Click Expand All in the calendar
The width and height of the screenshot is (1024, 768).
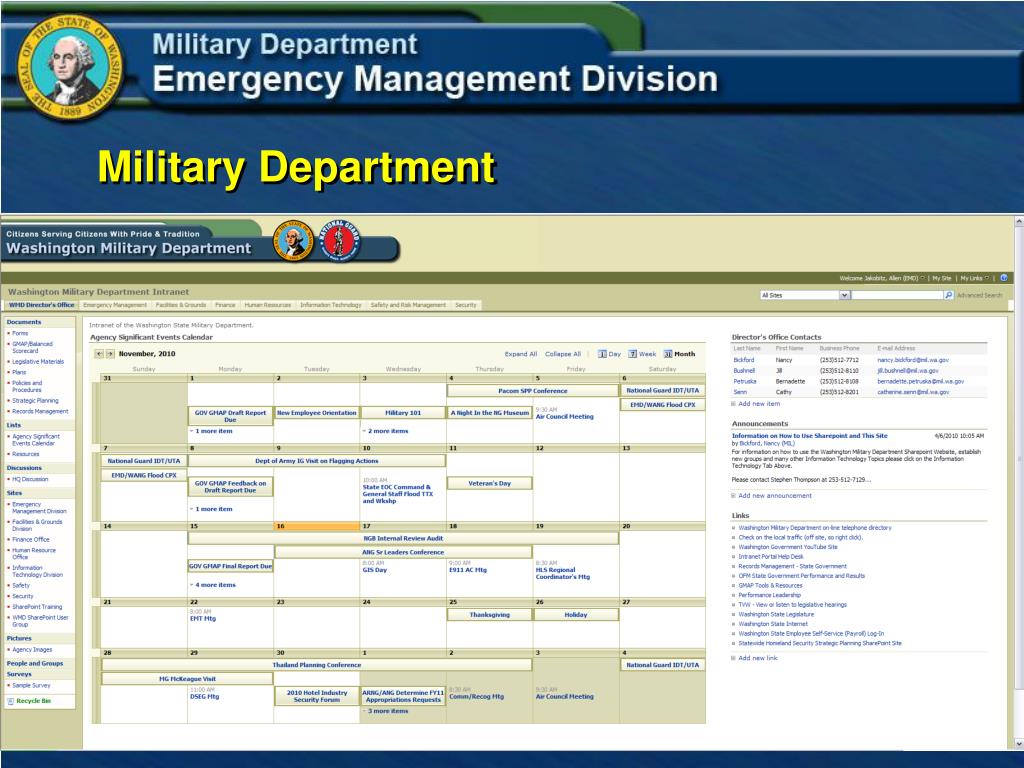pos(520,354)
